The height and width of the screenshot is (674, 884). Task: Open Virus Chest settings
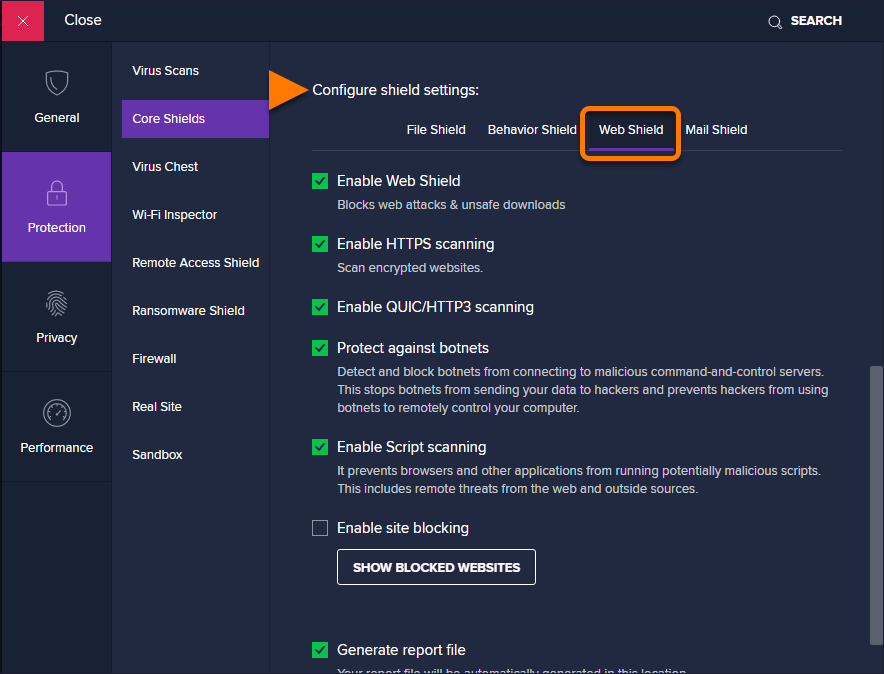pyautogui.click(x=165, y=167)
